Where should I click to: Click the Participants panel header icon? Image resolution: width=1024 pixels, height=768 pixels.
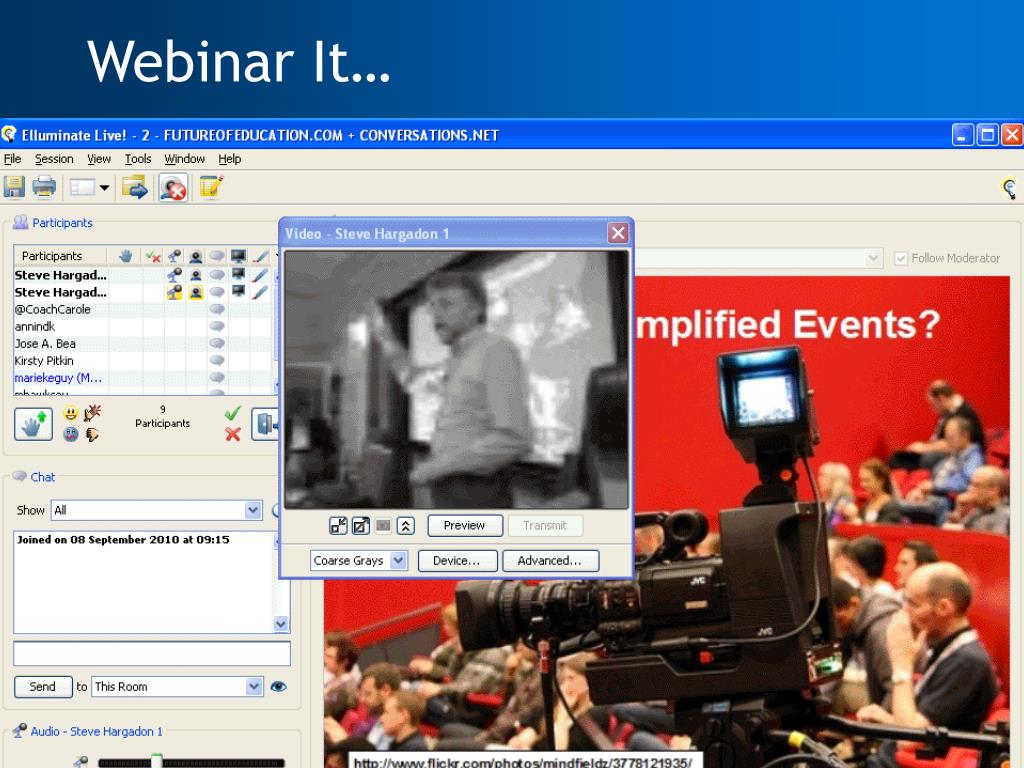(20, 223)
